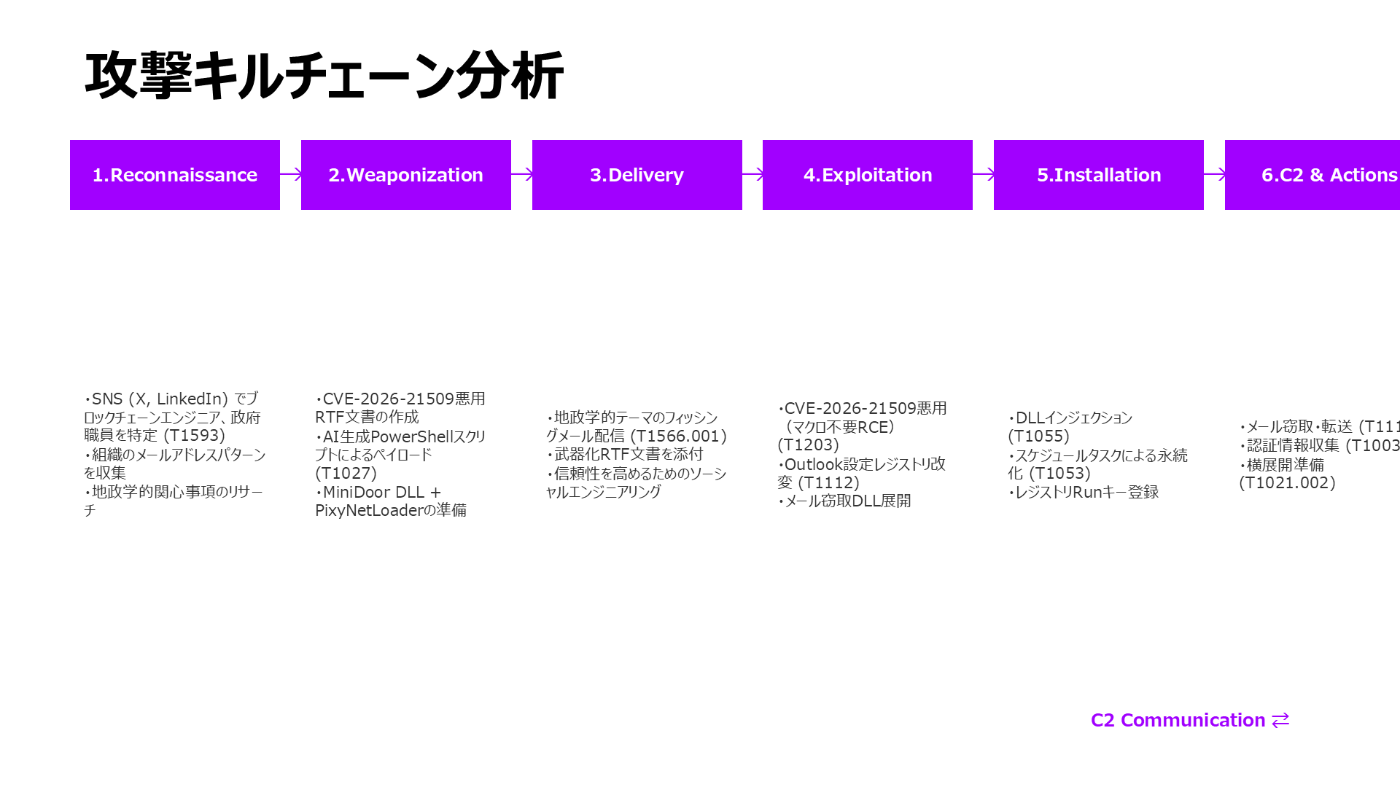Click the C2 Communication link
This screenshot has width=1400, height=787.
click(x=1177, y=719)
